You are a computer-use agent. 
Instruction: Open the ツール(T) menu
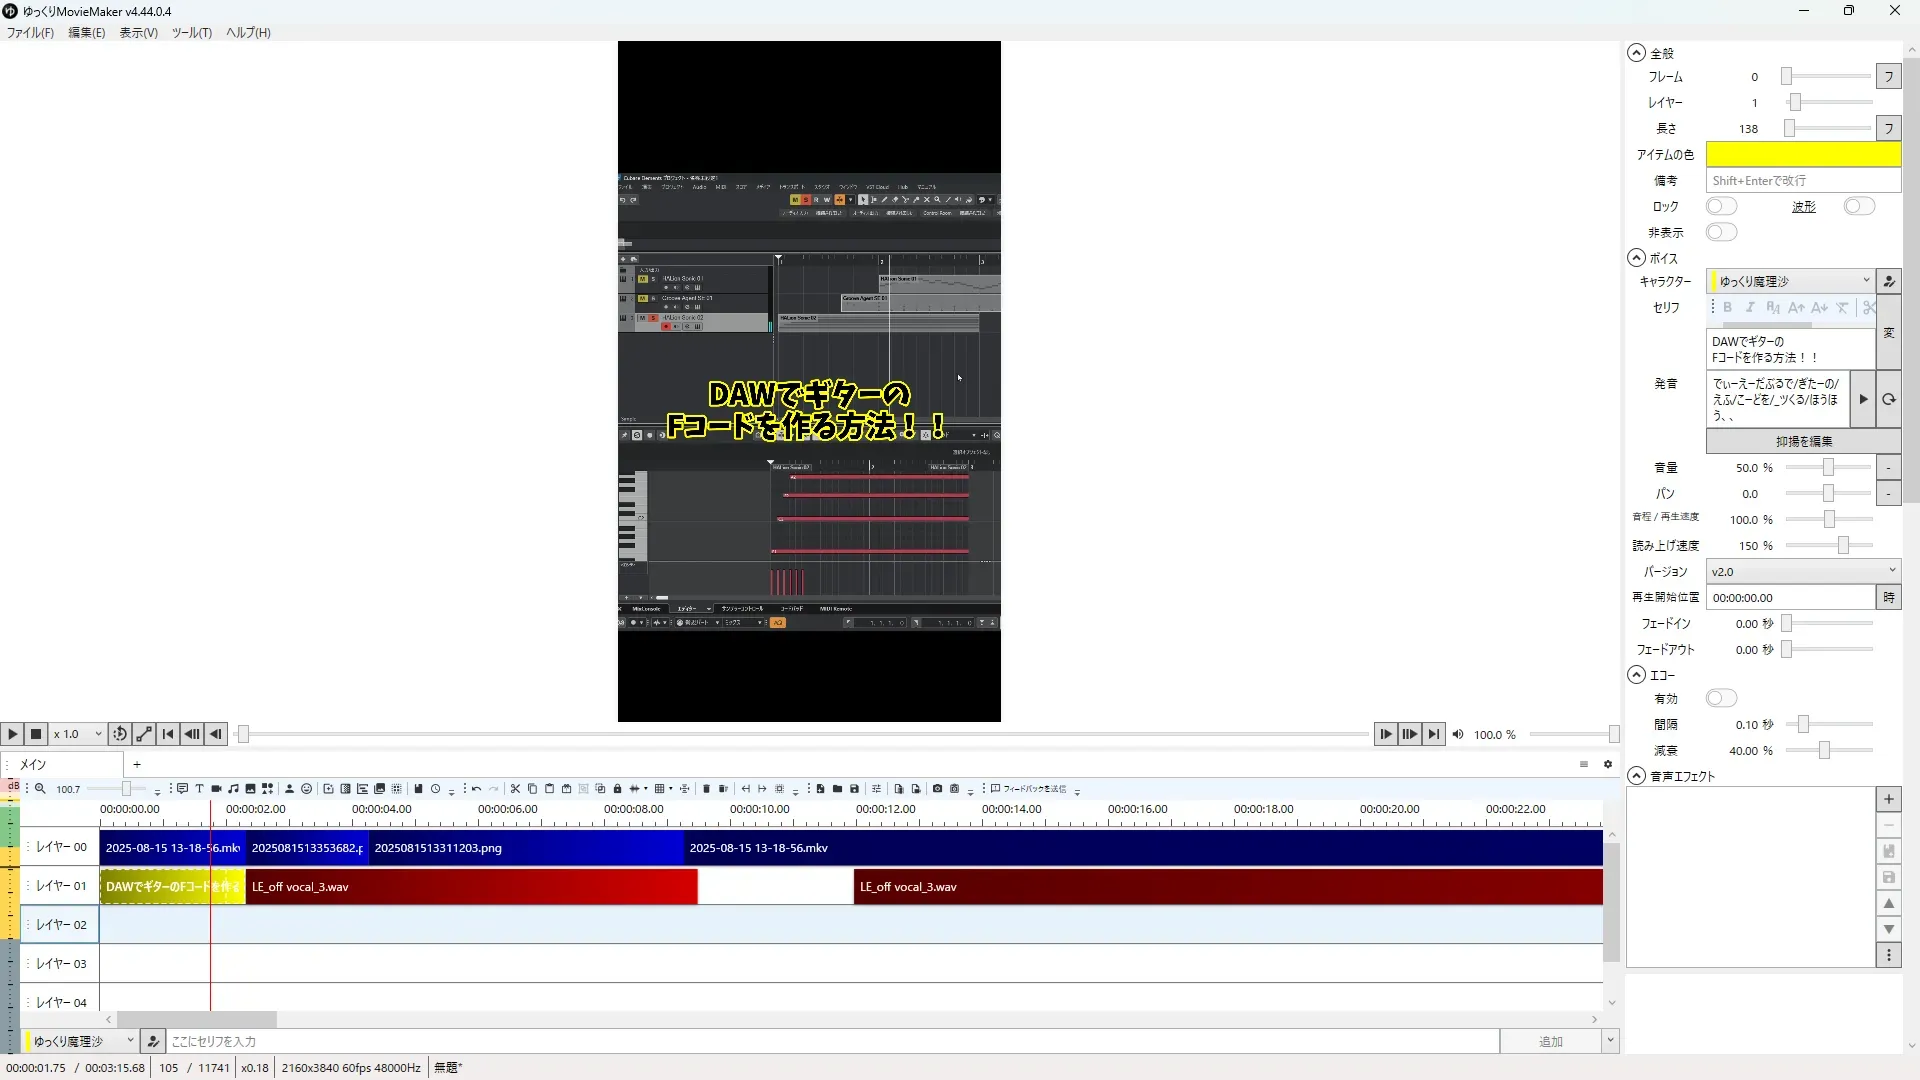(x=191, y=33)
